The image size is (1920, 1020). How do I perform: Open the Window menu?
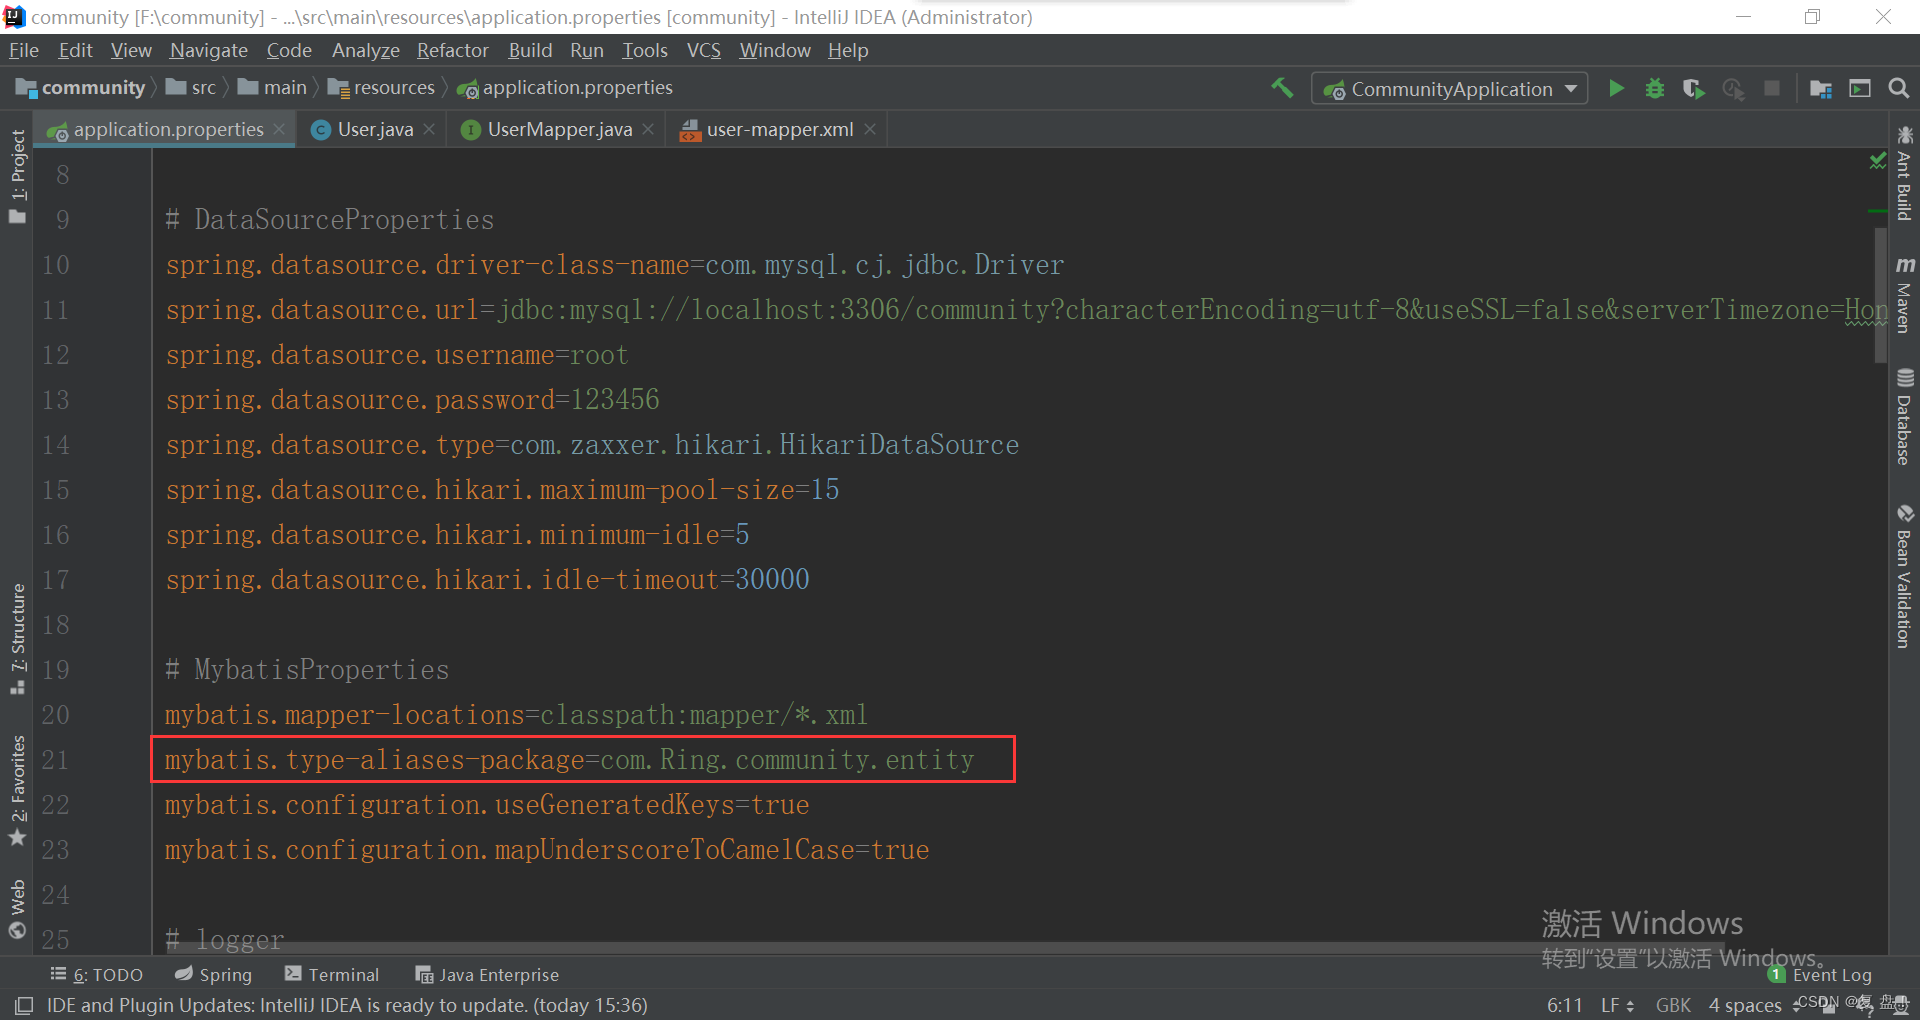coord(775,50)
